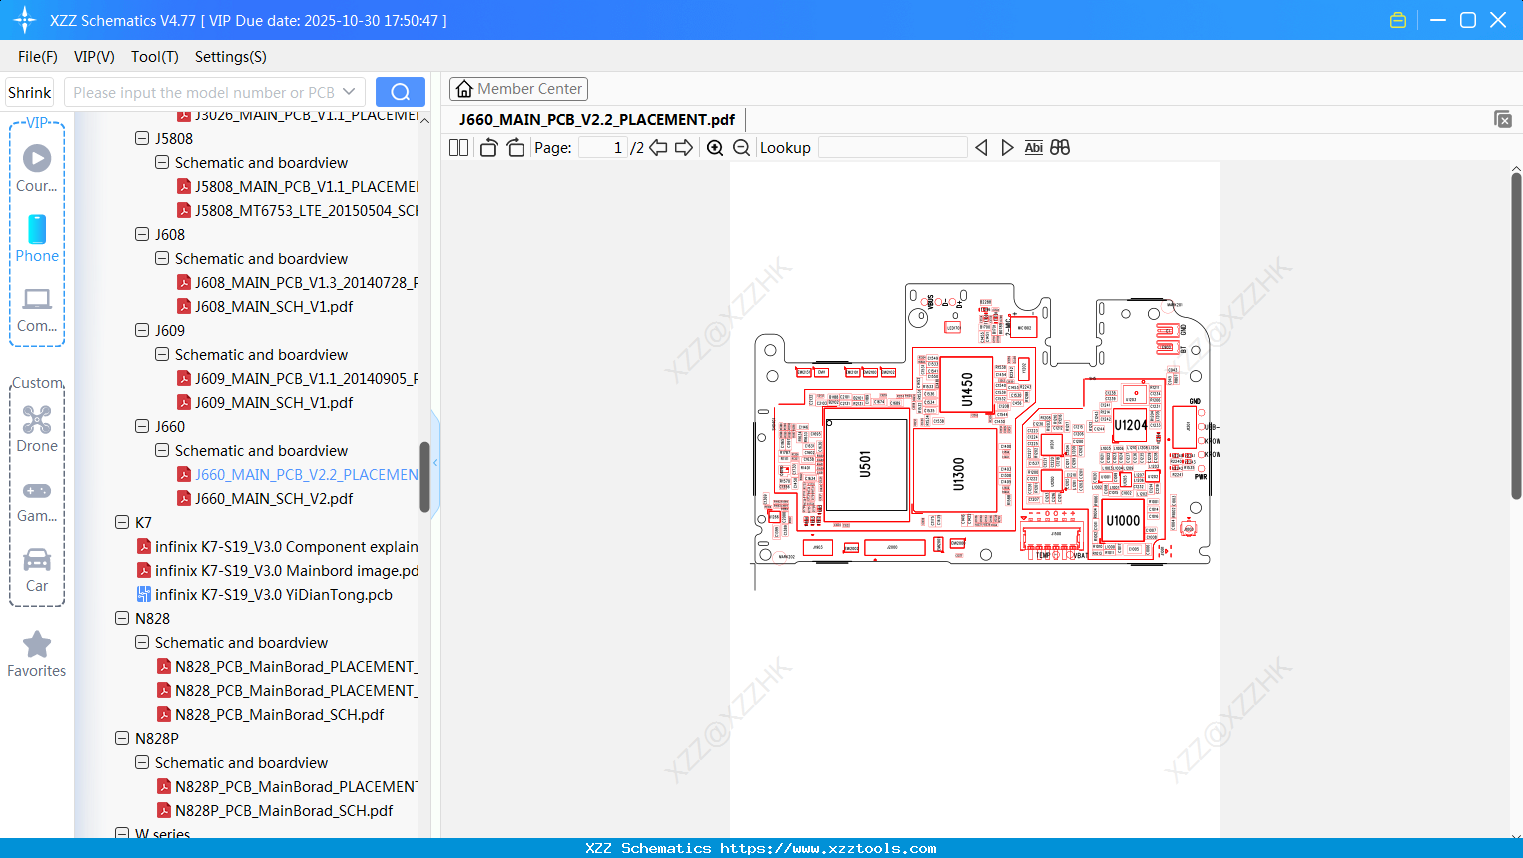Click the binoculars search icon
Viewport: 1523px width, 858px height.
point(1060,147)
